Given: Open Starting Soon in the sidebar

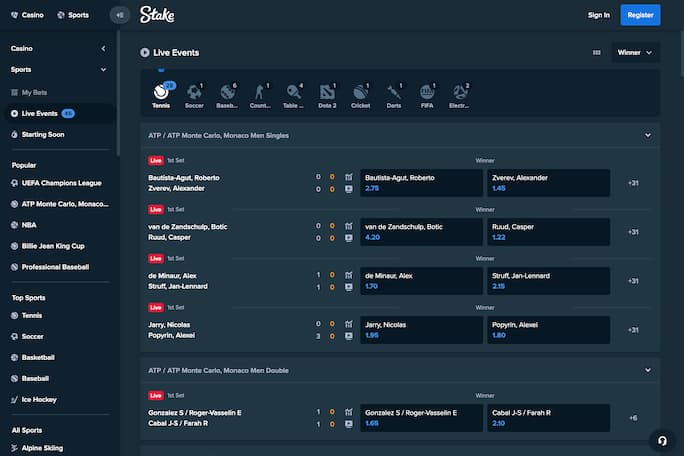Looking at the screenshot, I should point(43,134).
